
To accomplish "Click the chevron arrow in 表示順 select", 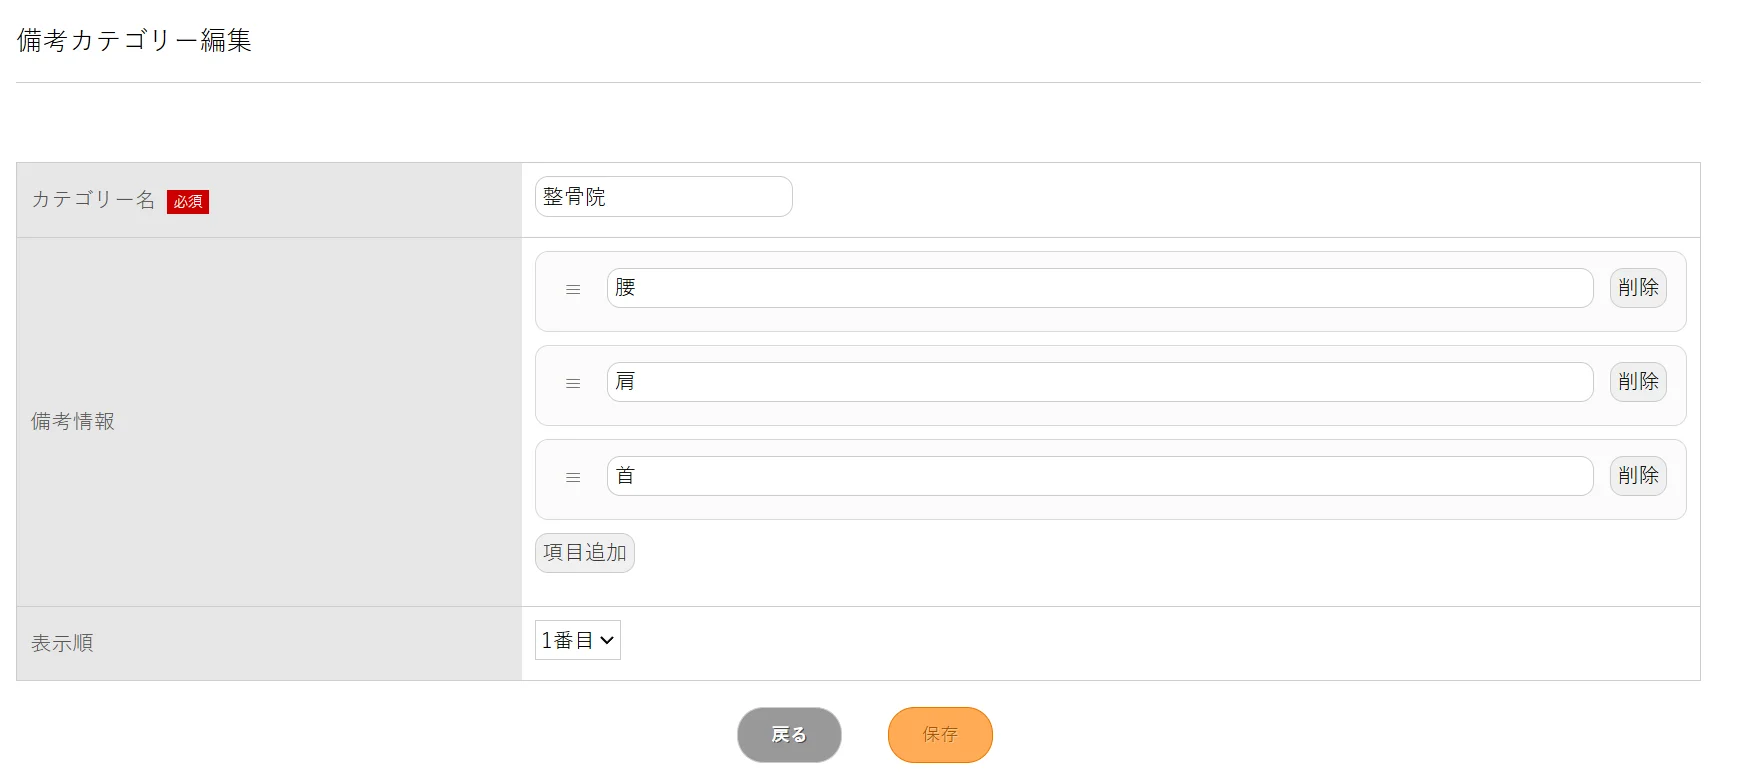I will tap(607, 641).
